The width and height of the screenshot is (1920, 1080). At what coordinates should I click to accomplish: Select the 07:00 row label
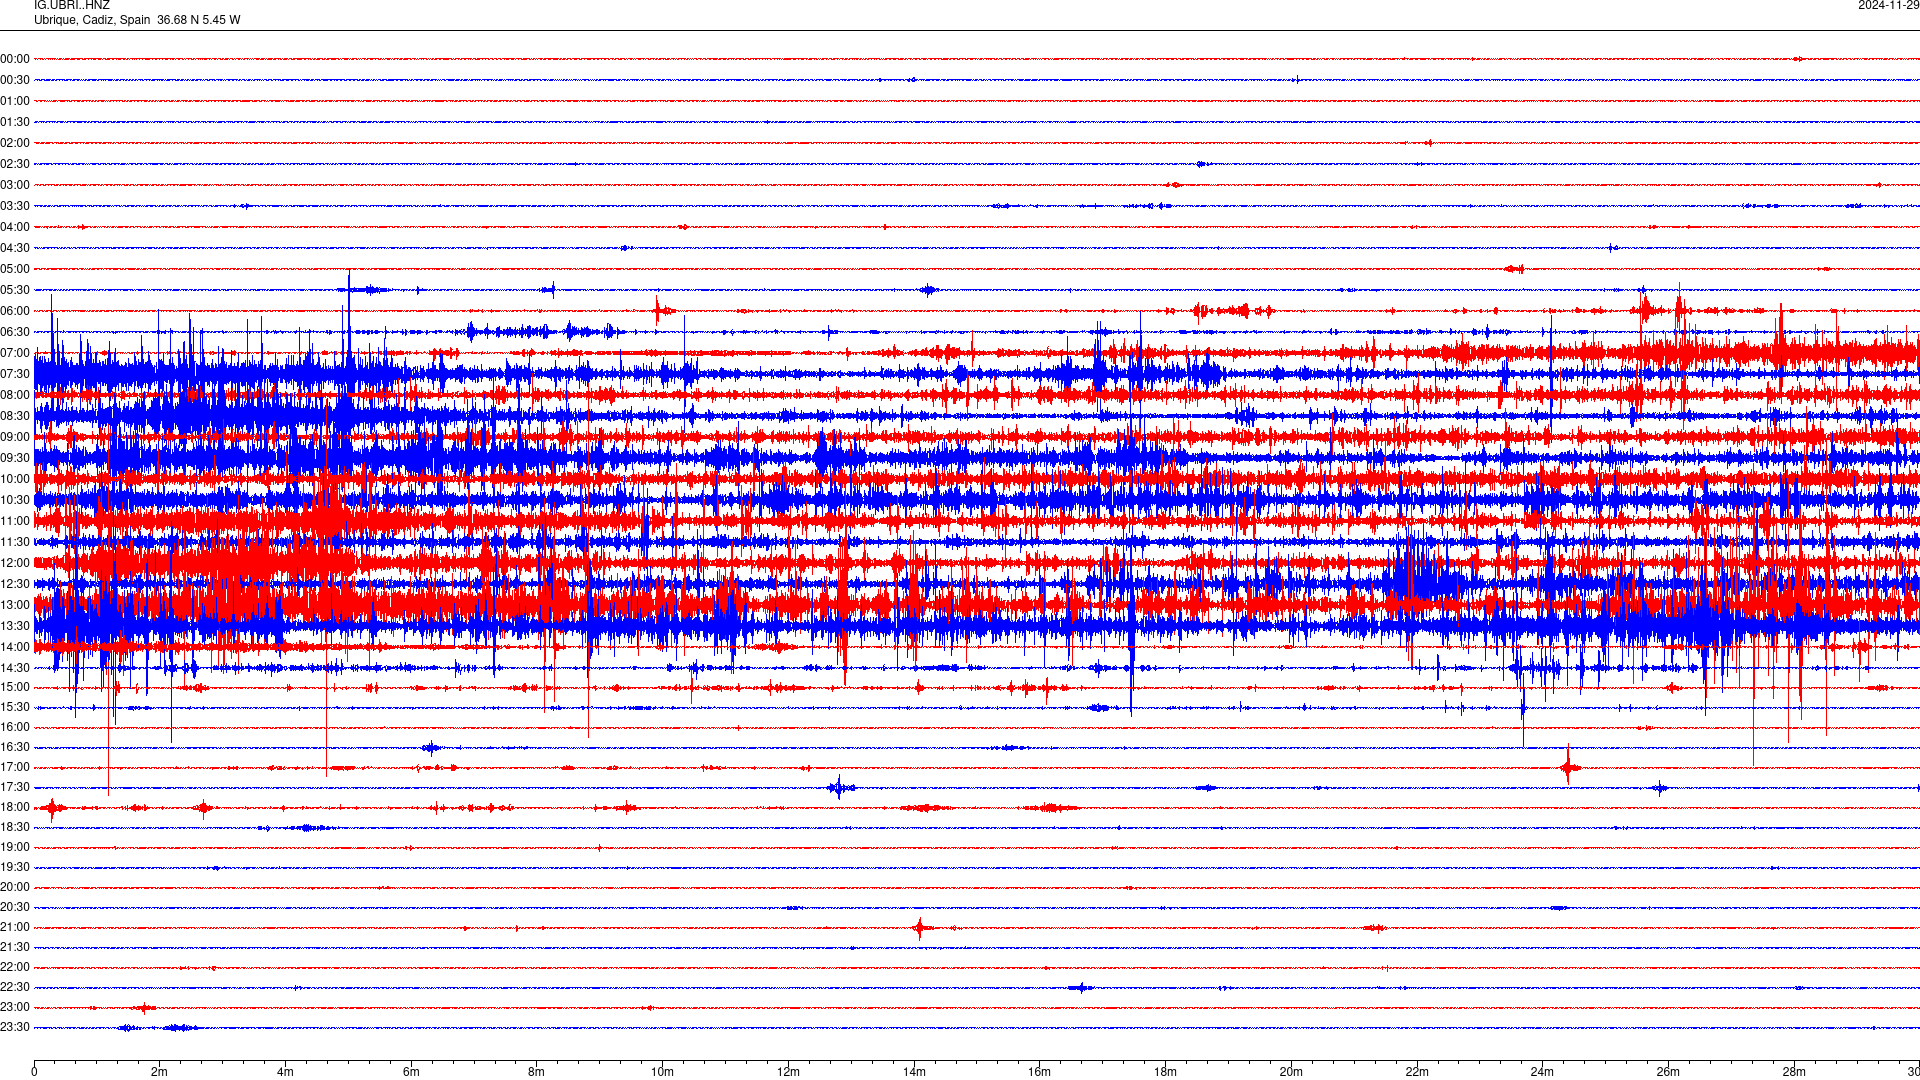coord(15,353)
